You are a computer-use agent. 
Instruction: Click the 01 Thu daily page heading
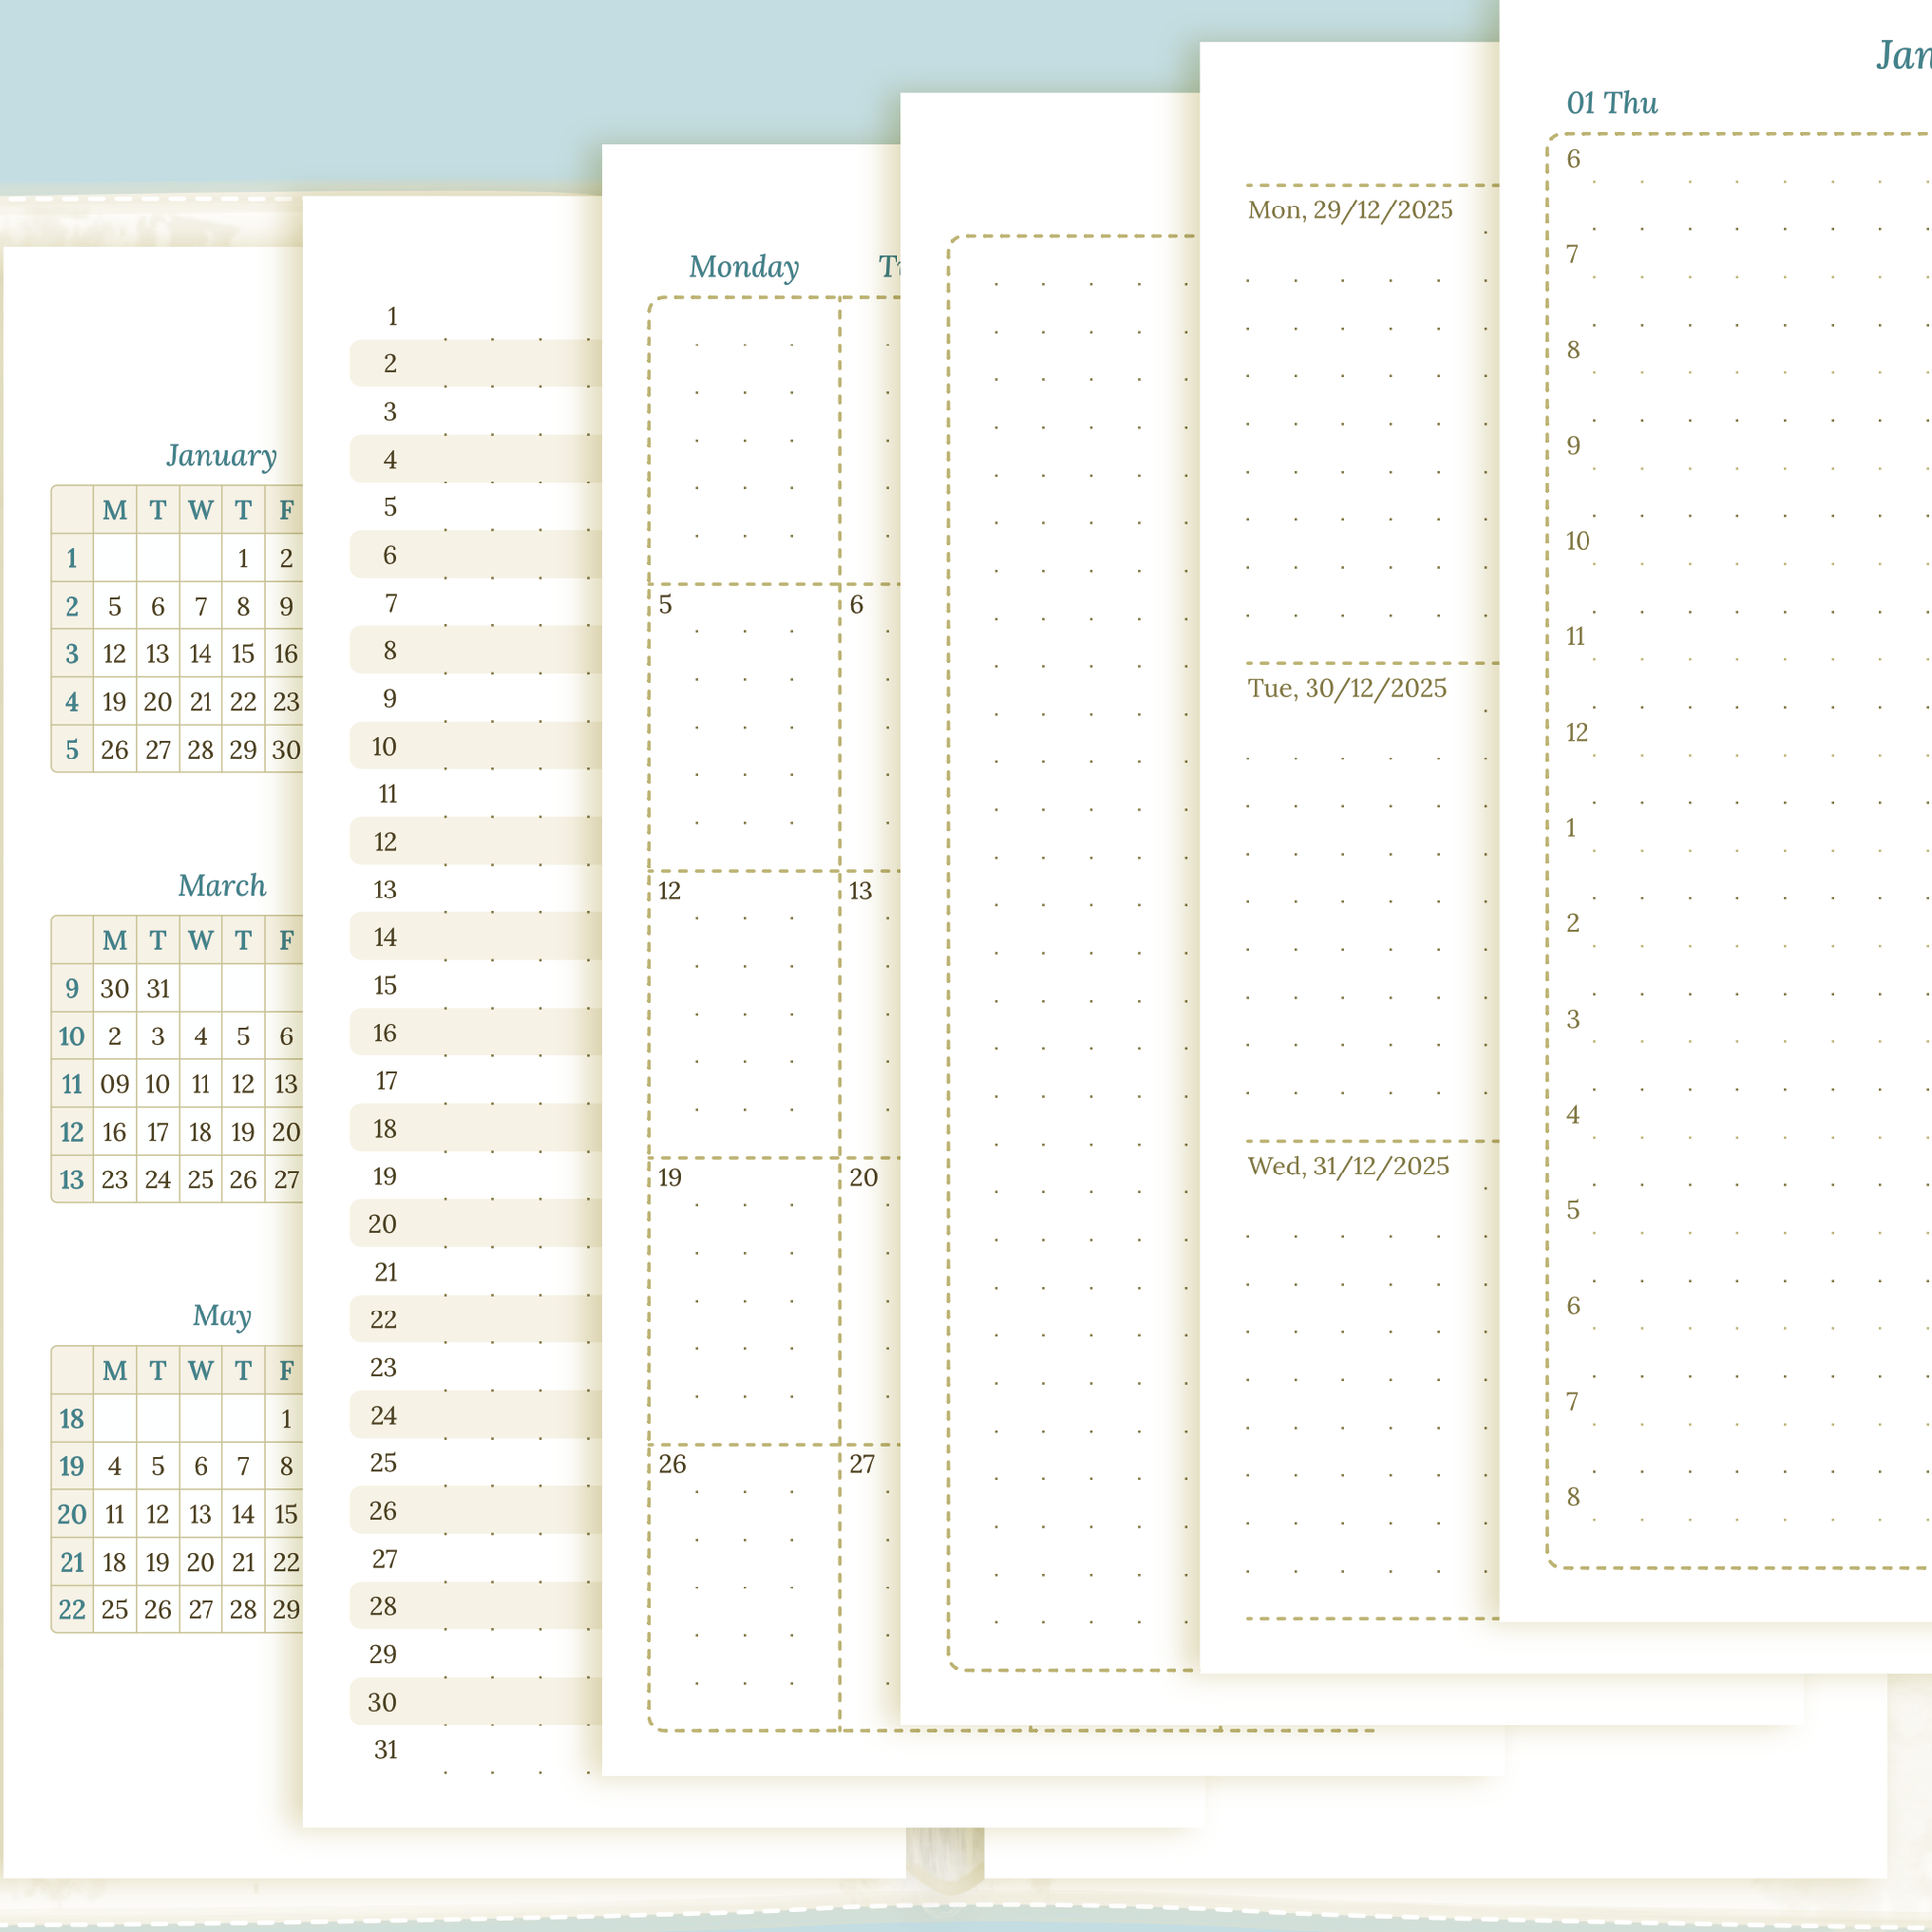(1611, 104)
